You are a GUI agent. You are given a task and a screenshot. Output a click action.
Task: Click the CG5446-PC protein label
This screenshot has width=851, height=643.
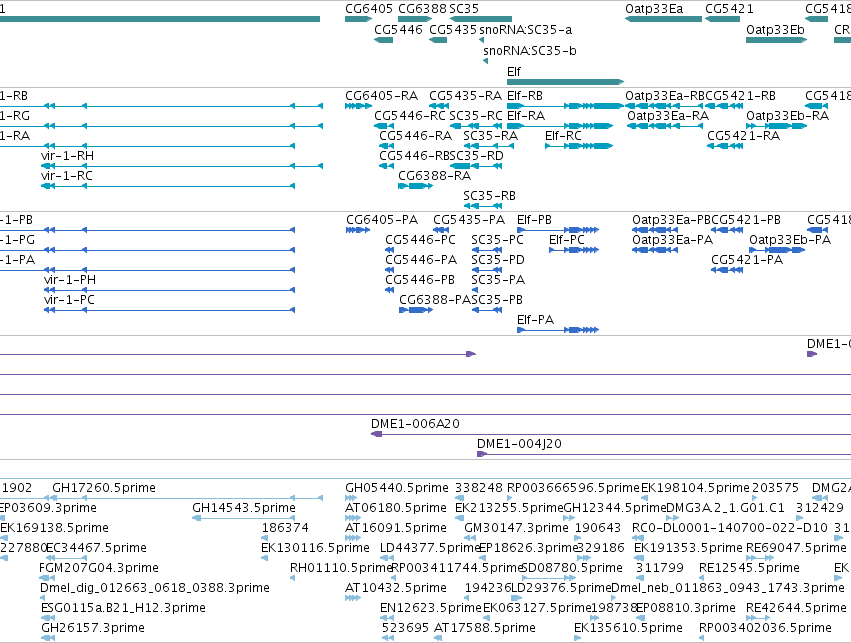[421, 240]
